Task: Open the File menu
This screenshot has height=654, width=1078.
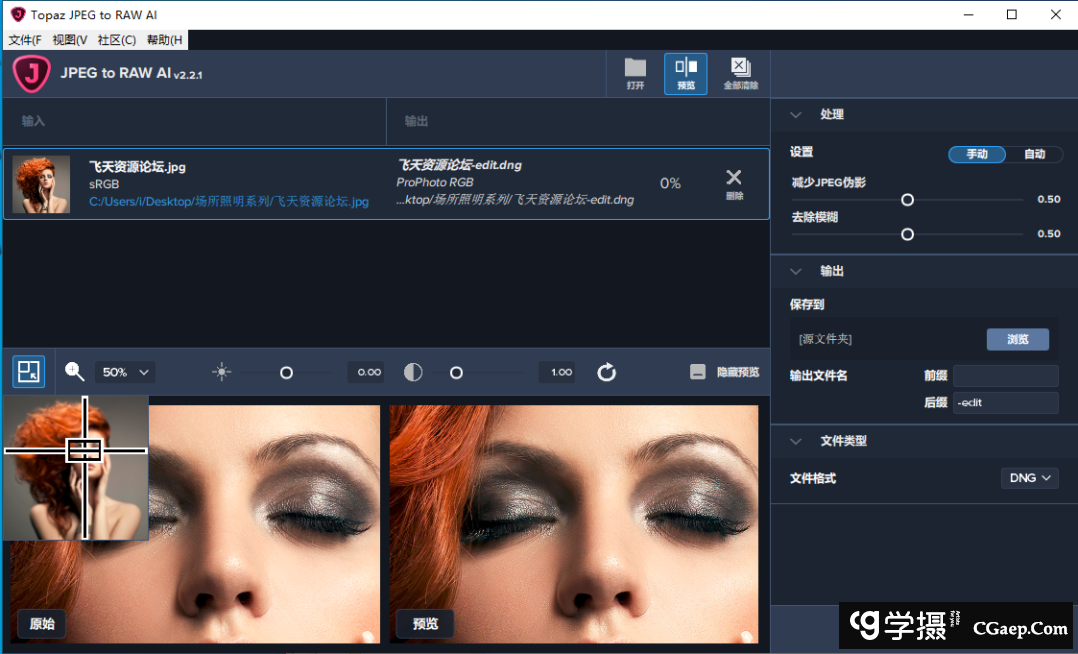Action: pyautogui.click(x=25, y=40)
